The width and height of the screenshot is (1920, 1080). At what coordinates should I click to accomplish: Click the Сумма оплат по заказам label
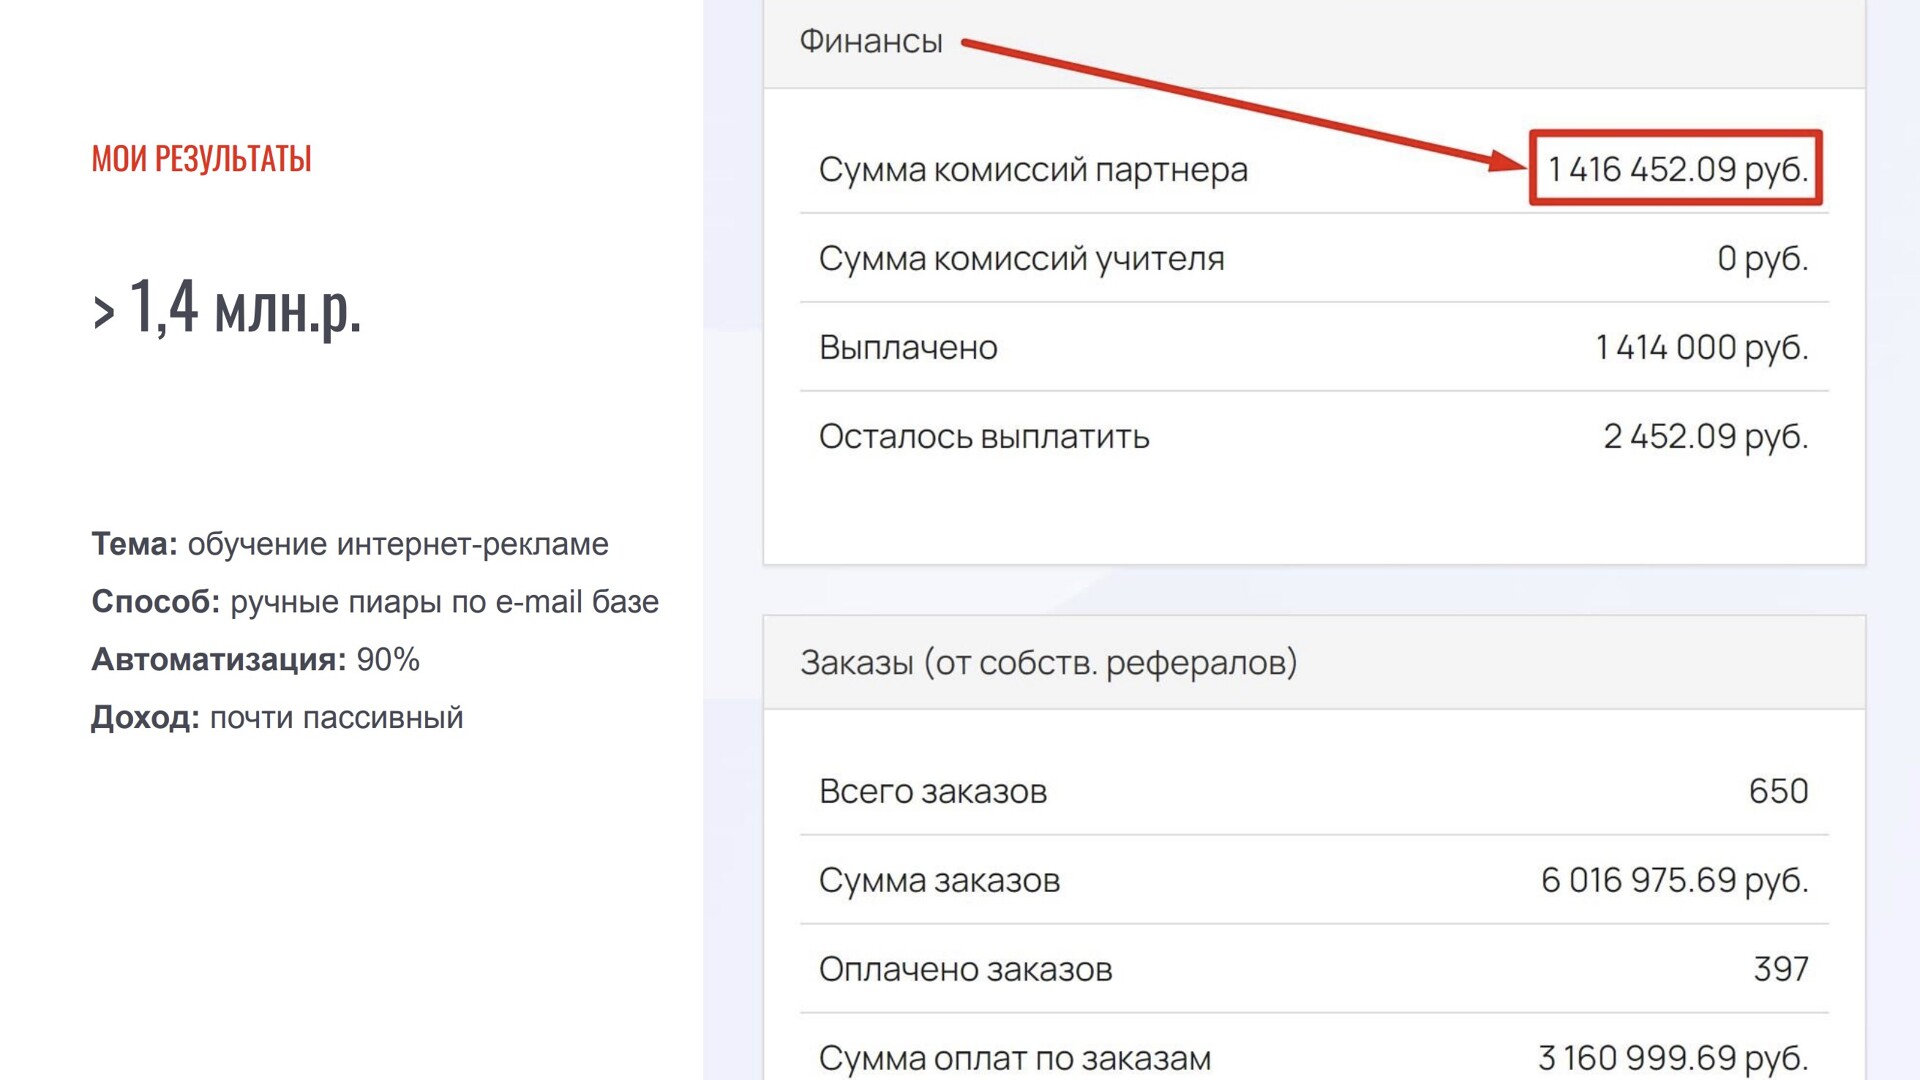click(x=1014, y=1058)
